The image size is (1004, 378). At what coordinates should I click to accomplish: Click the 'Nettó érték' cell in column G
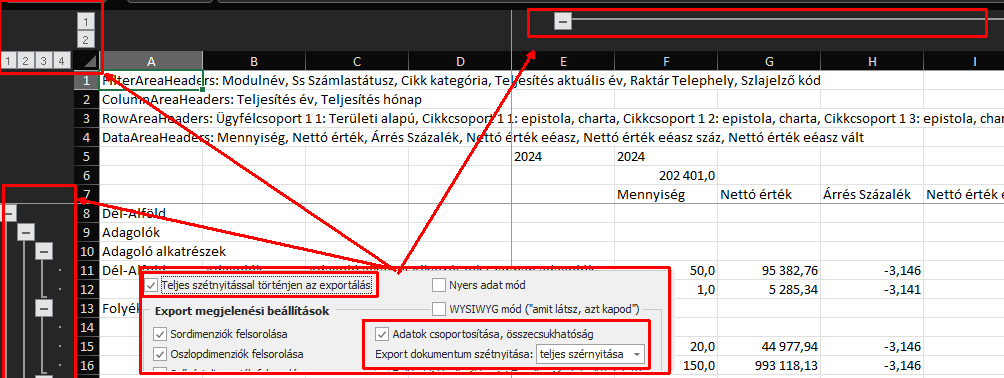(770, 195)
